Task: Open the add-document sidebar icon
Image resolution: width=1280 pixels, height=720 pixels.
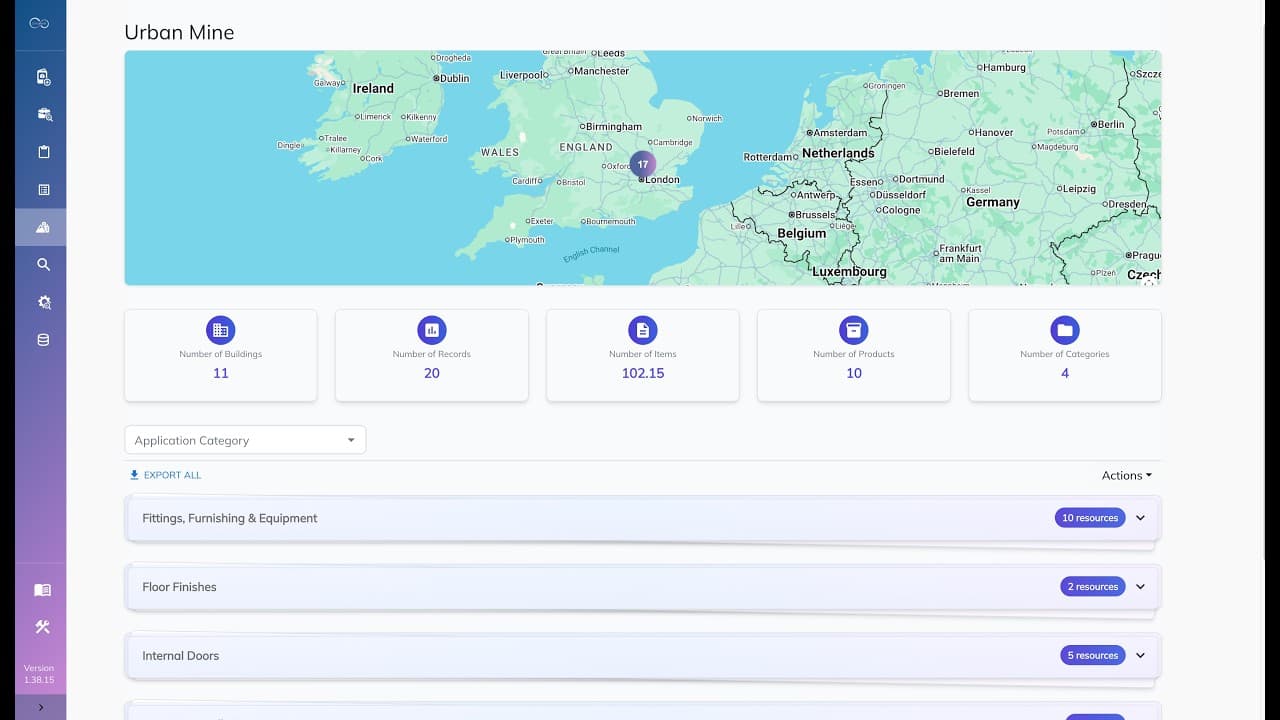Action: [x=43, y=77]
